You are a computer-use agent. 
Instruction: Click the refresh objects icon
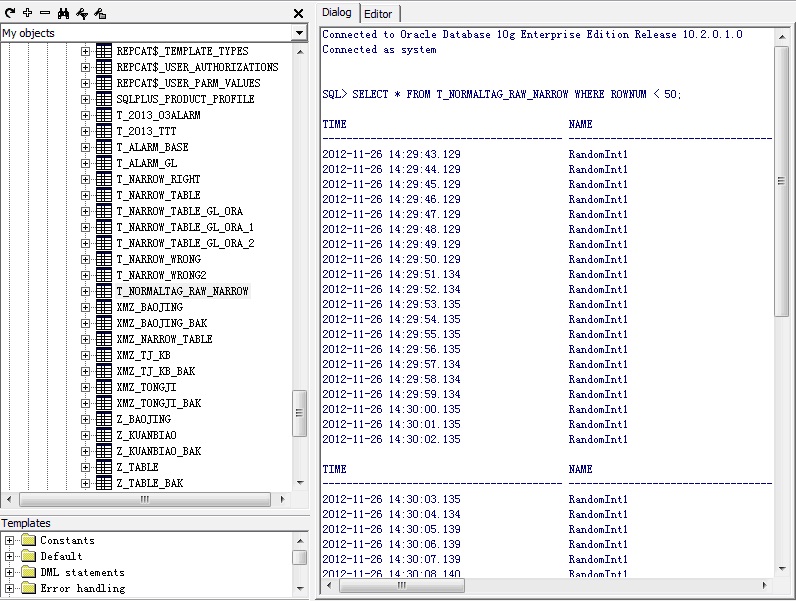[x=10, y=13]
